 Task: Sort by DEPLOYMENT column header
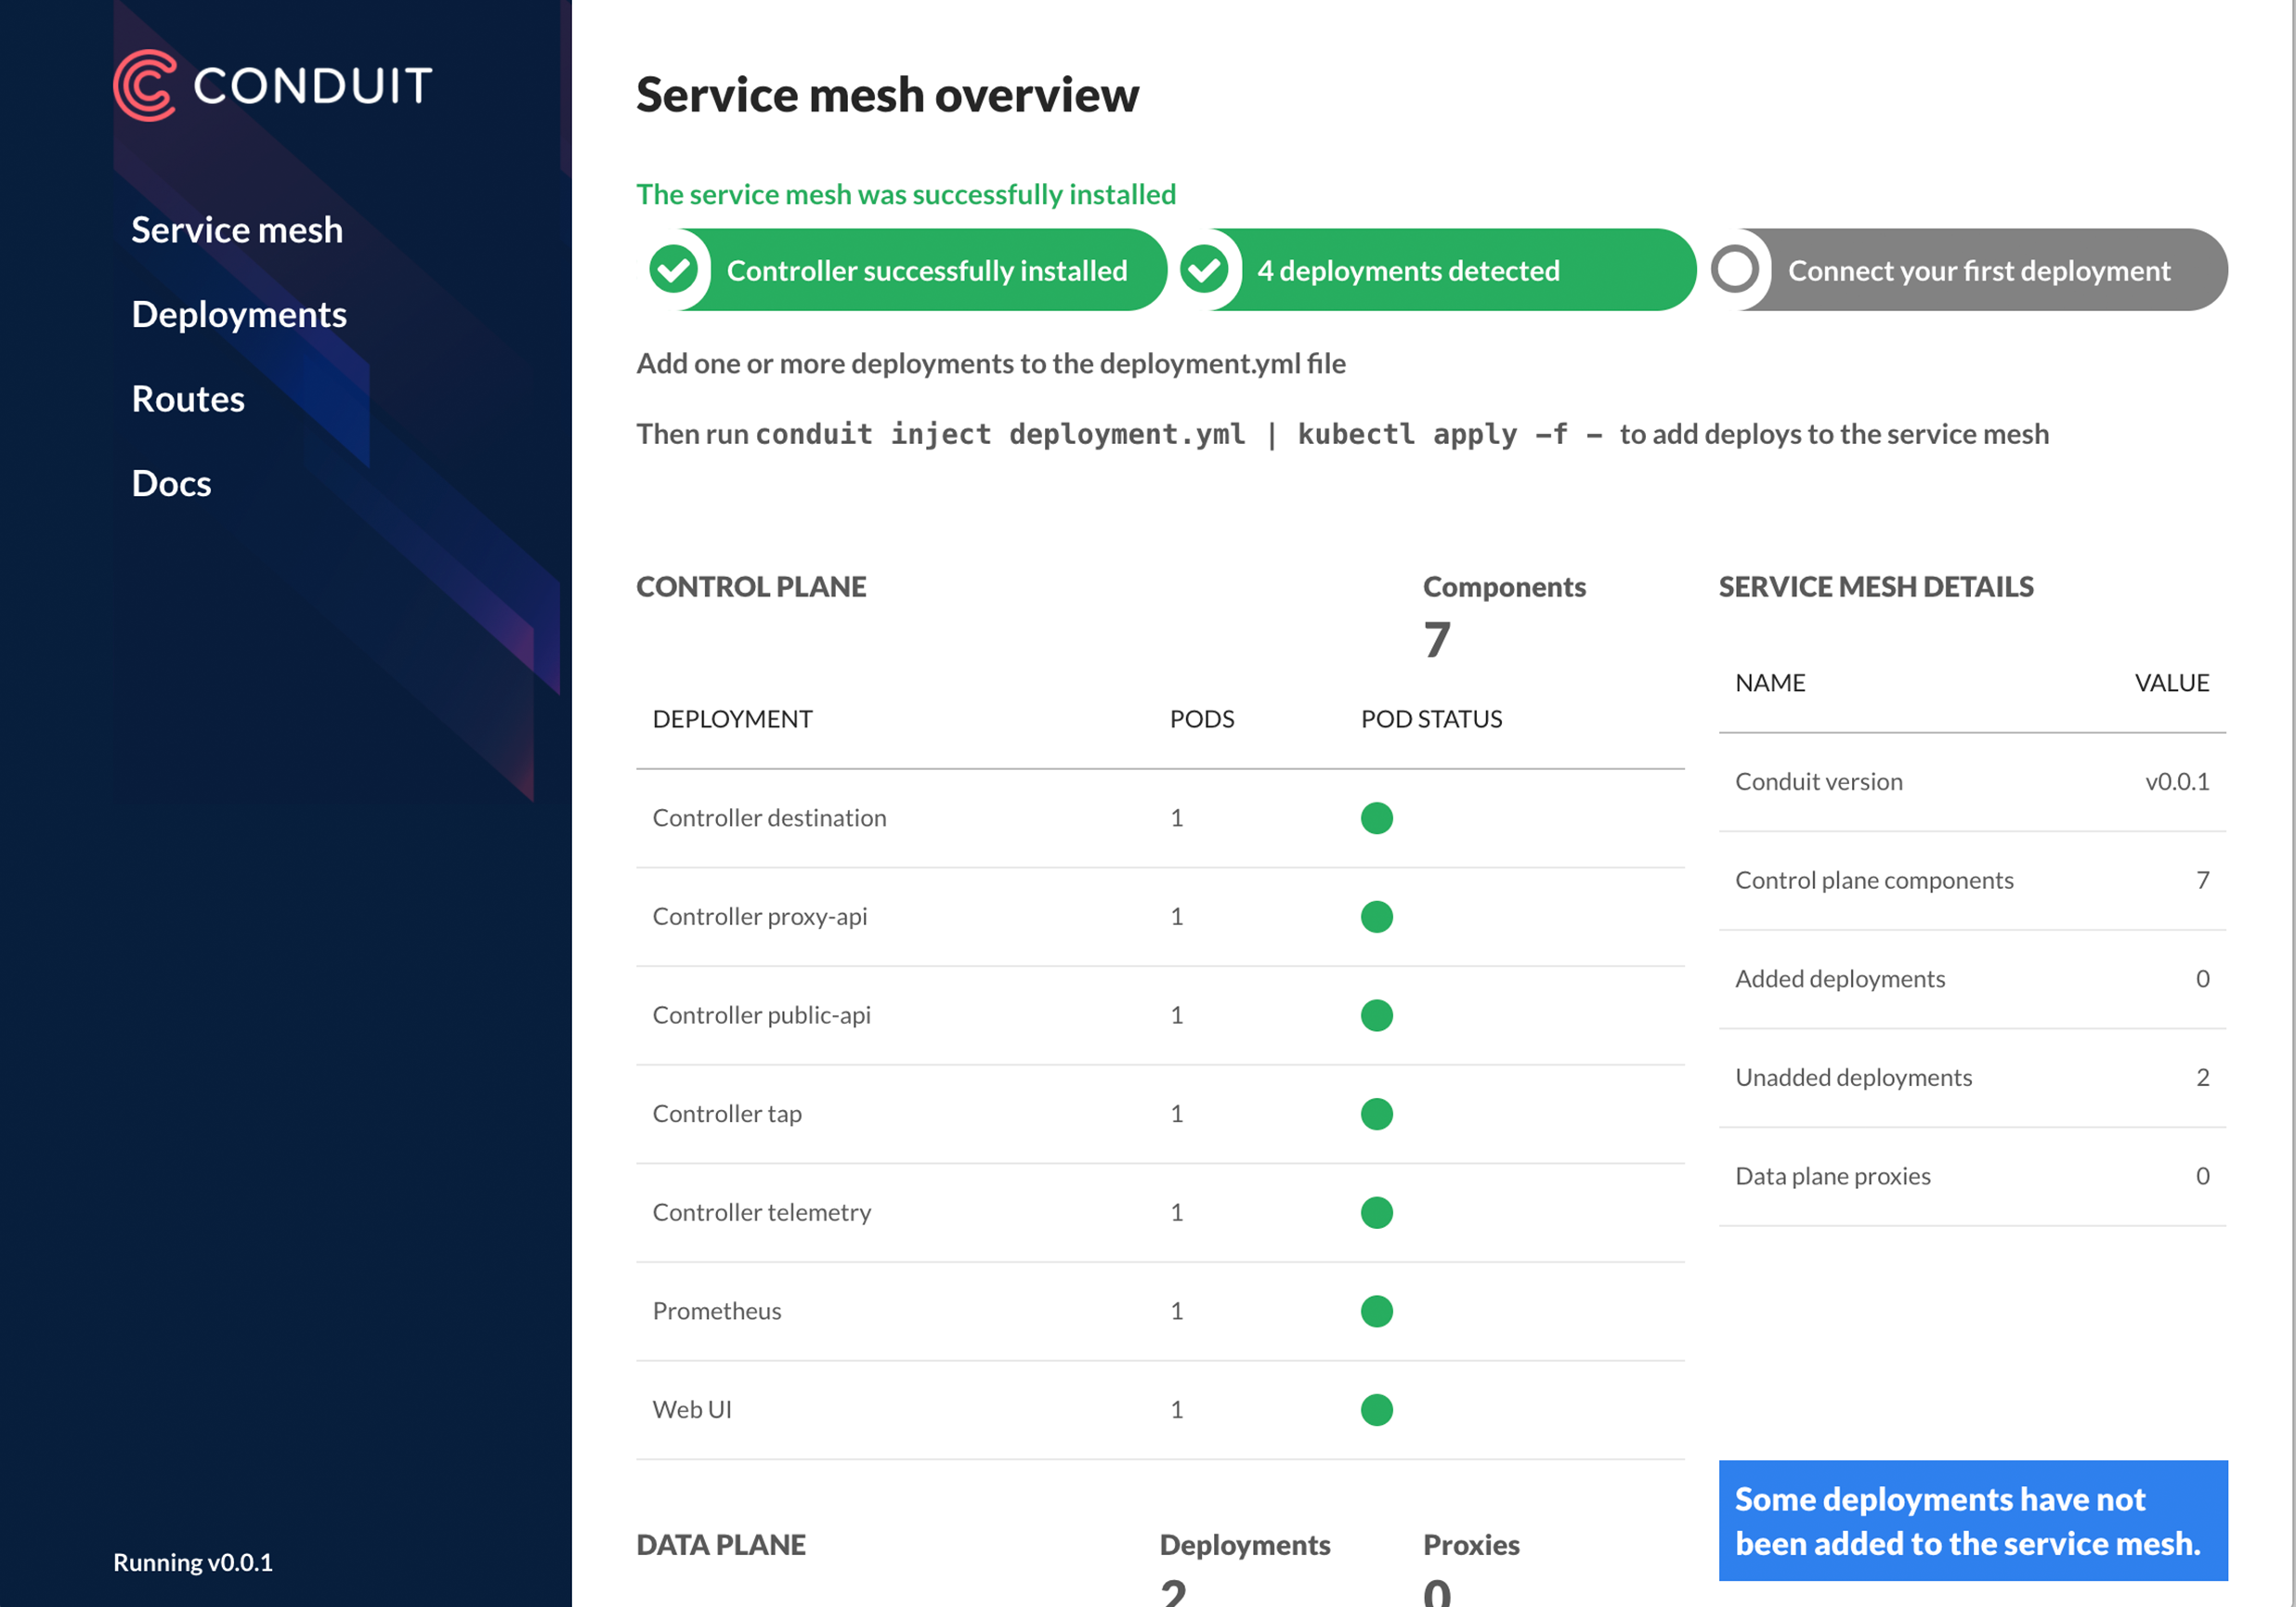[x=732, y=719]
